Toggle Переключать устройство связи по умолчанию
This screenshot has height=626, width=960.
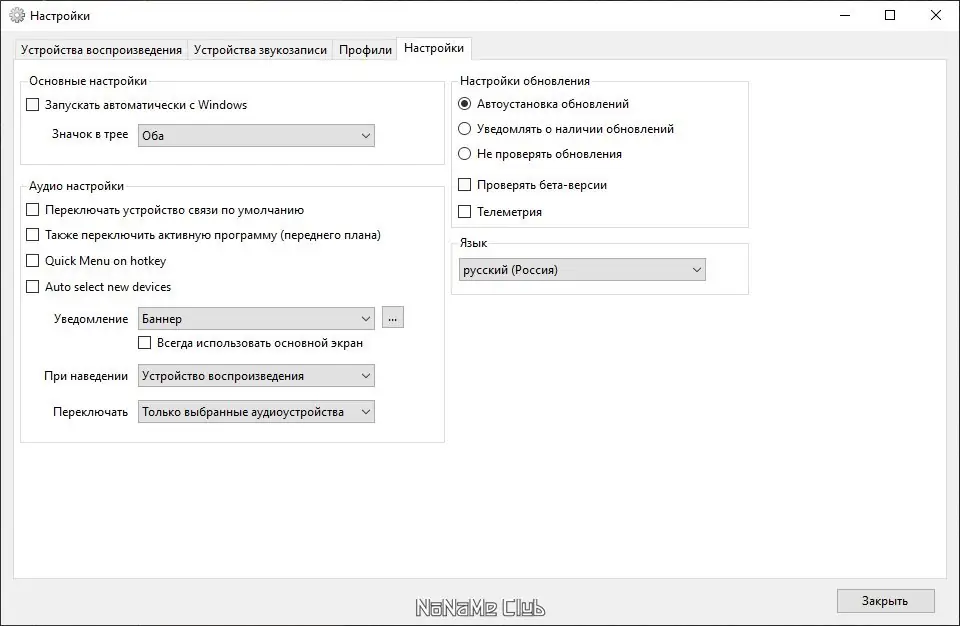(32, 210)
